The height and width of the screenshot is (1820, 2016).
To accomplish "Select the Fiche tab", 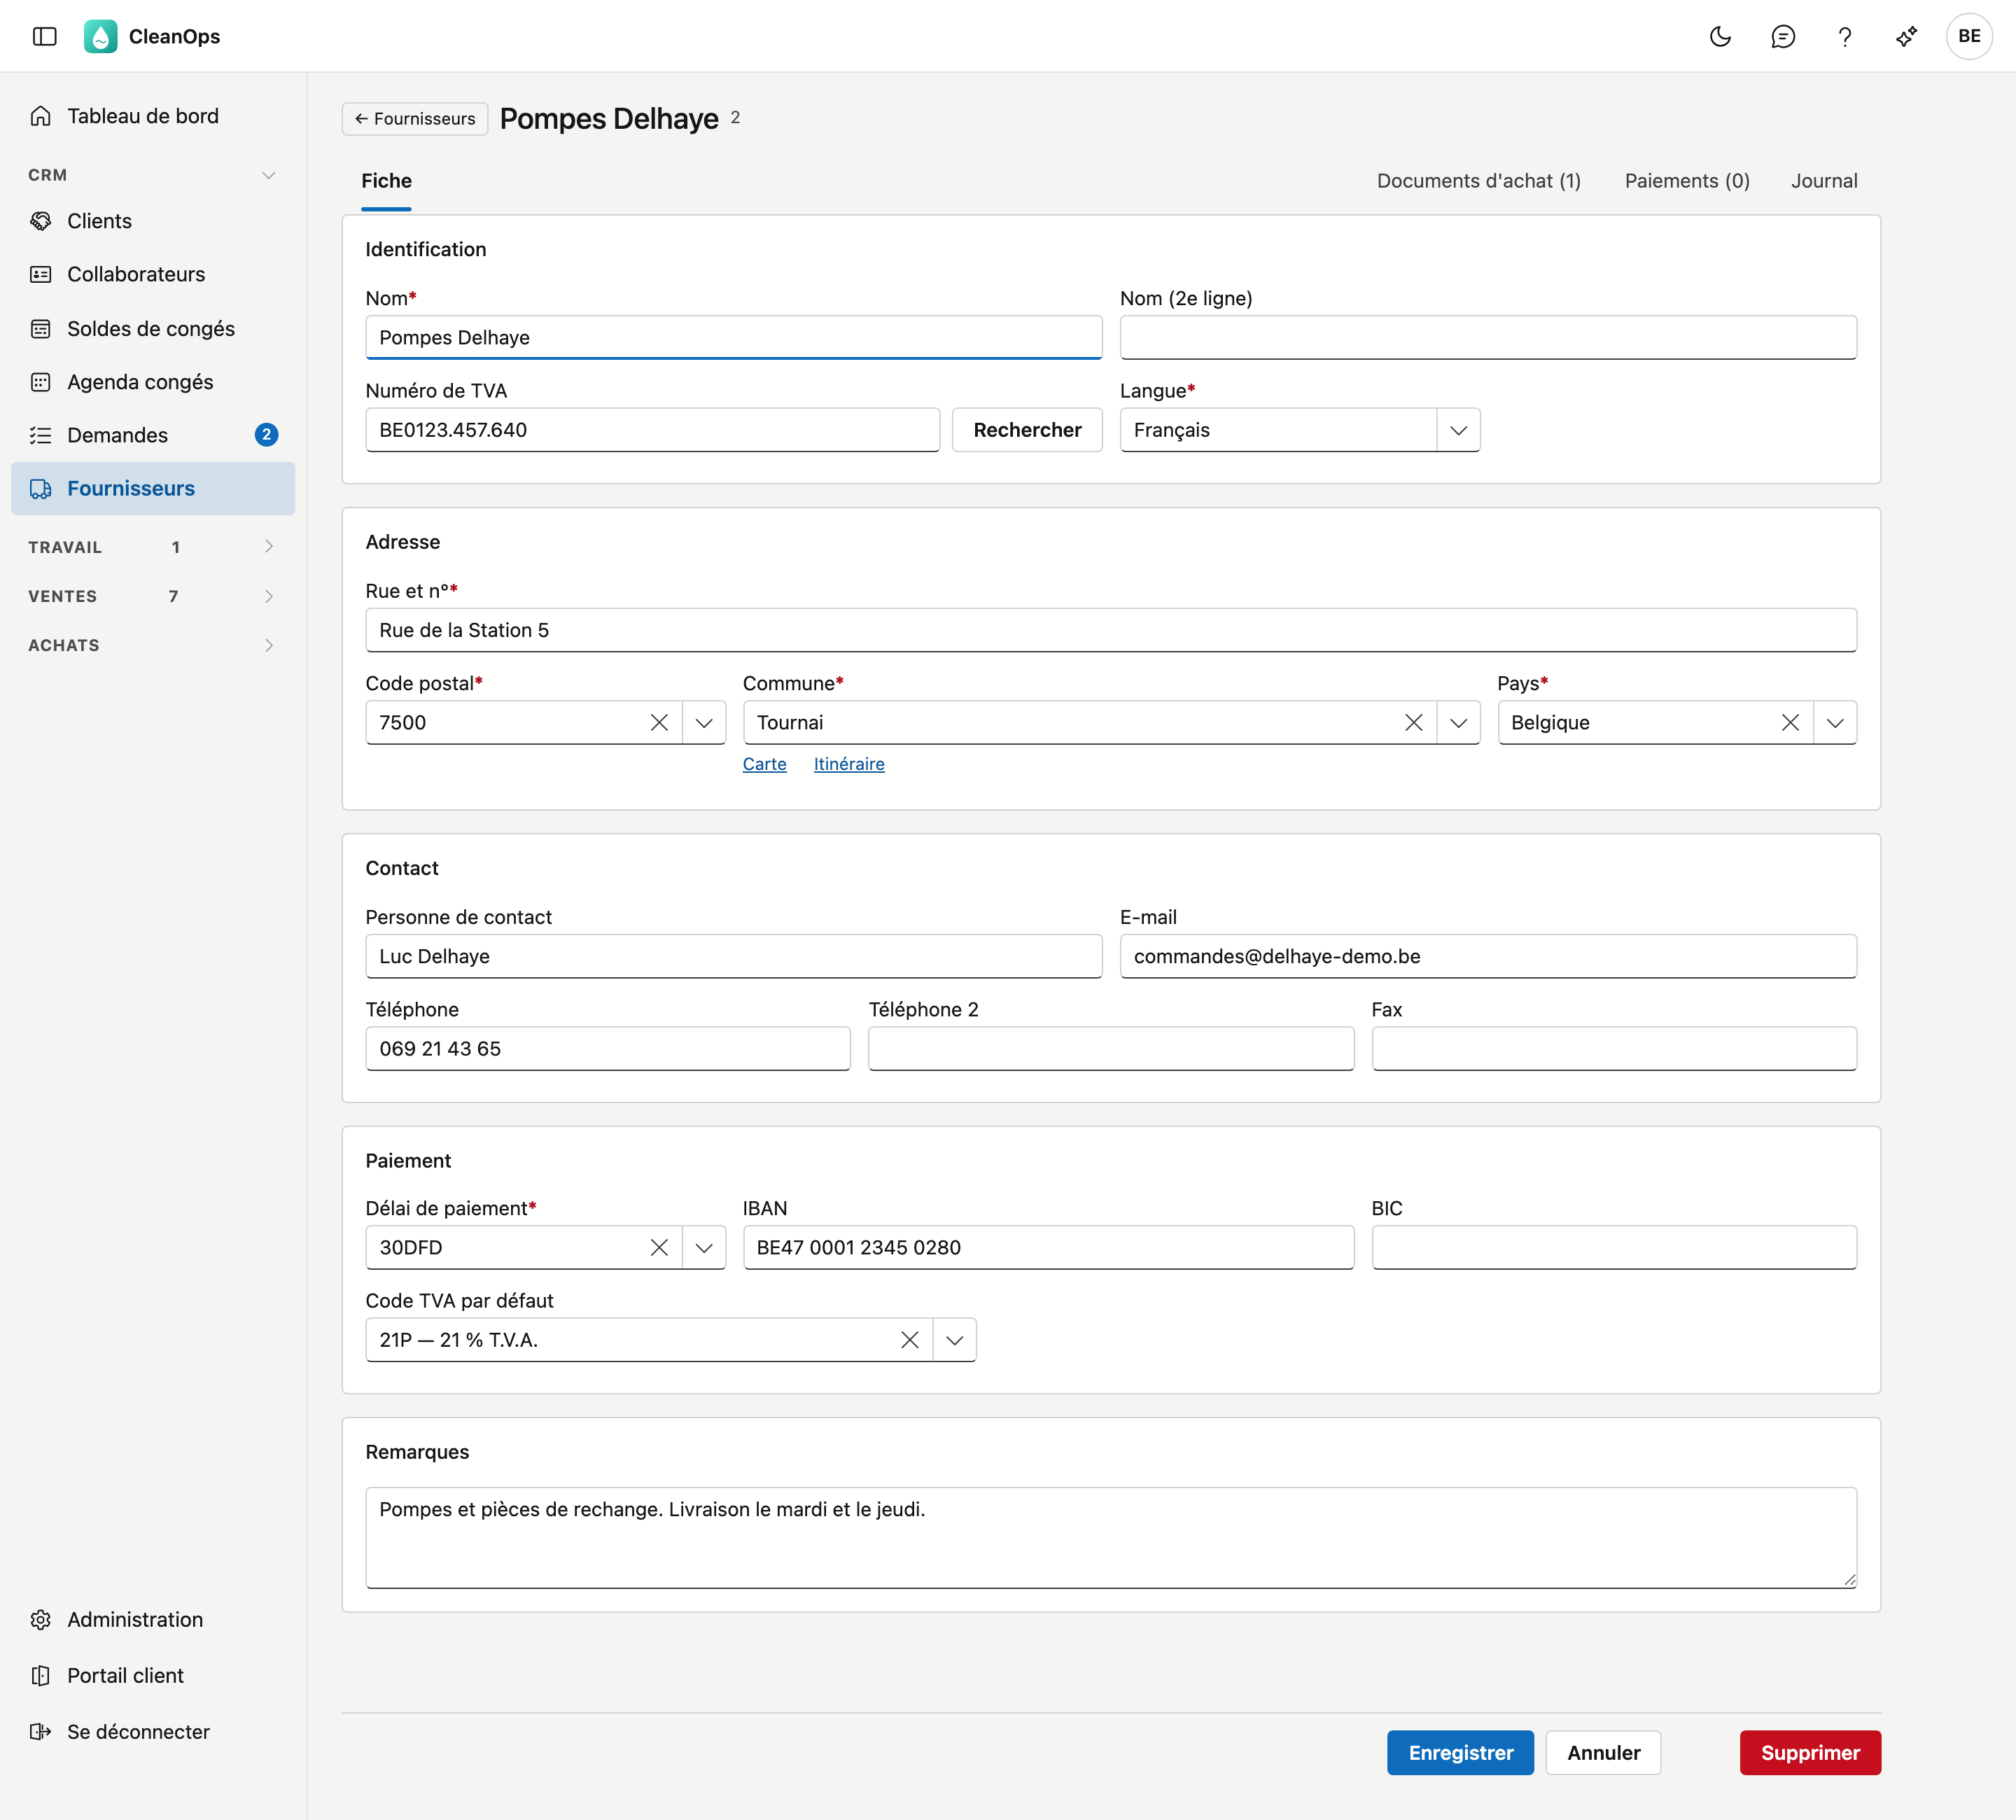I will coord(386,181).
